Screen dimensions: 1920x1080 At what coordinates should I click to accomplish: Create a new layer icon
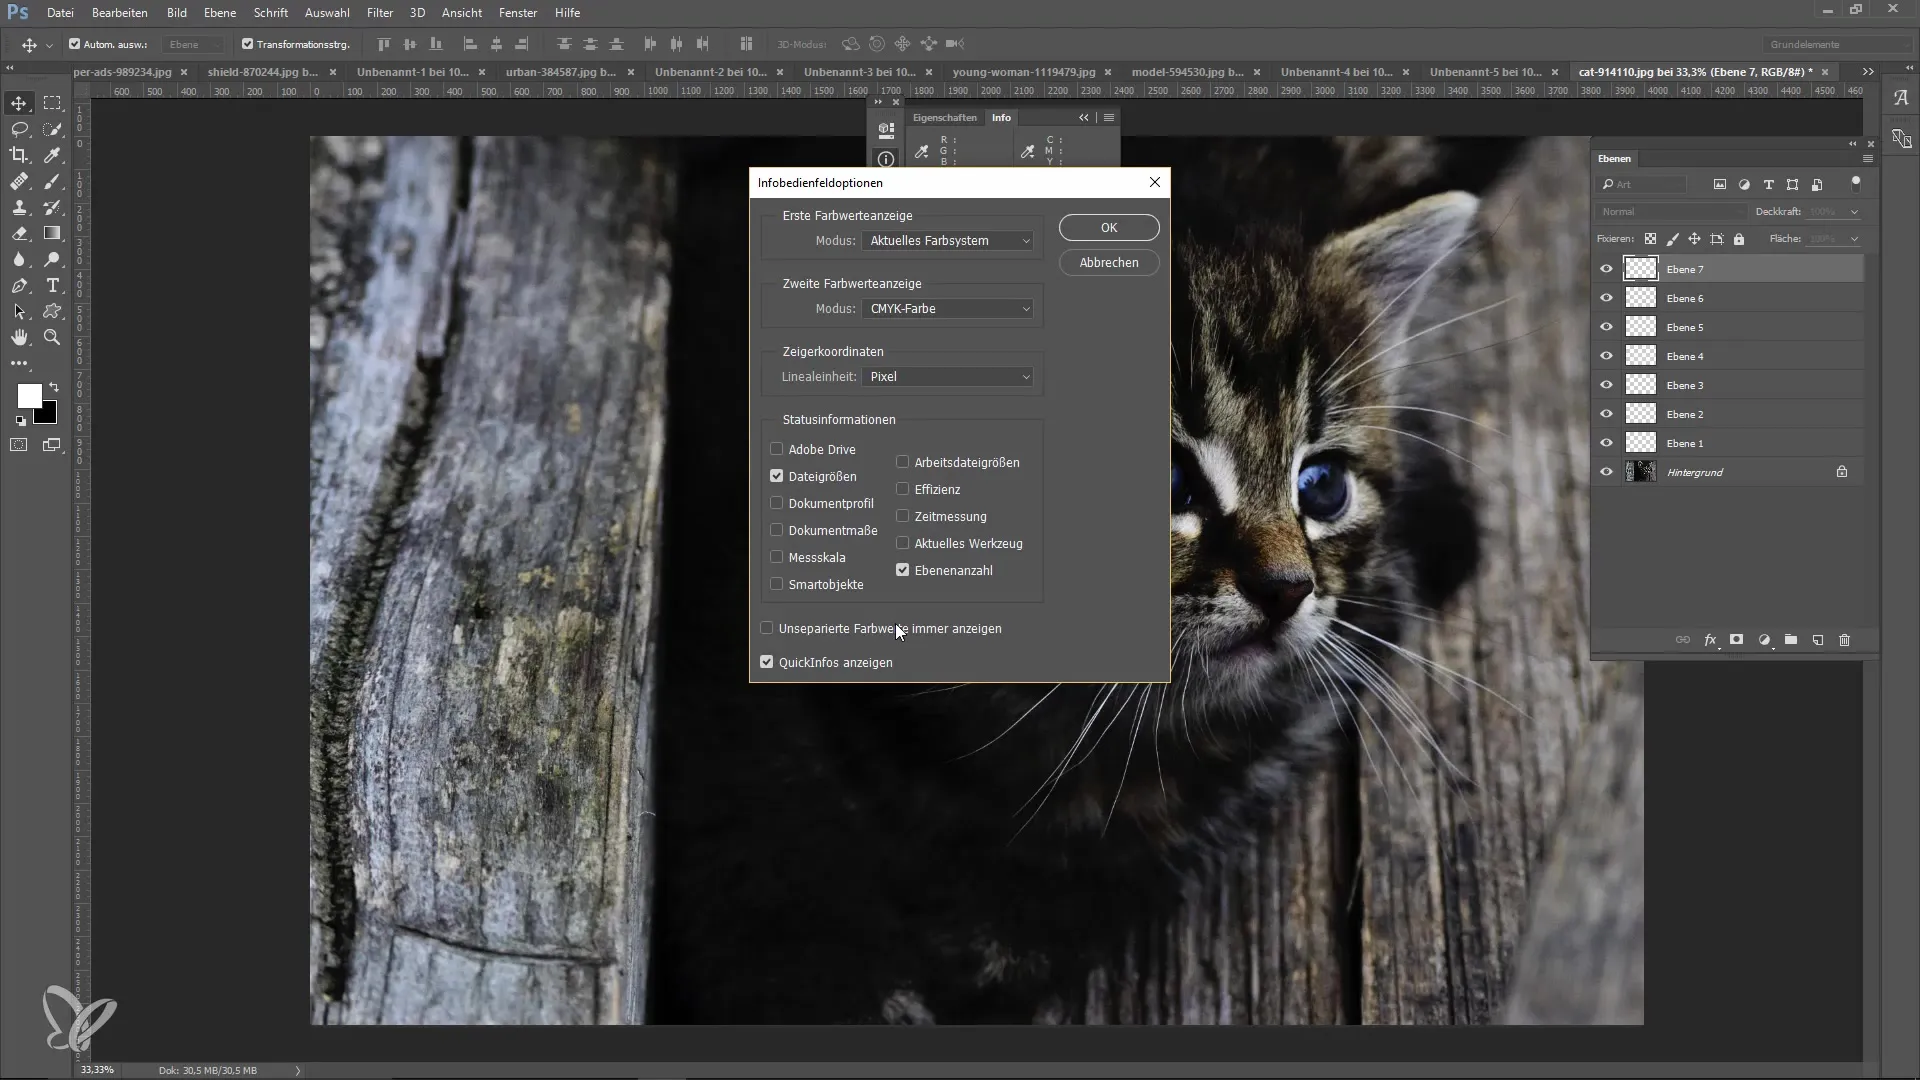[1818, 640]
